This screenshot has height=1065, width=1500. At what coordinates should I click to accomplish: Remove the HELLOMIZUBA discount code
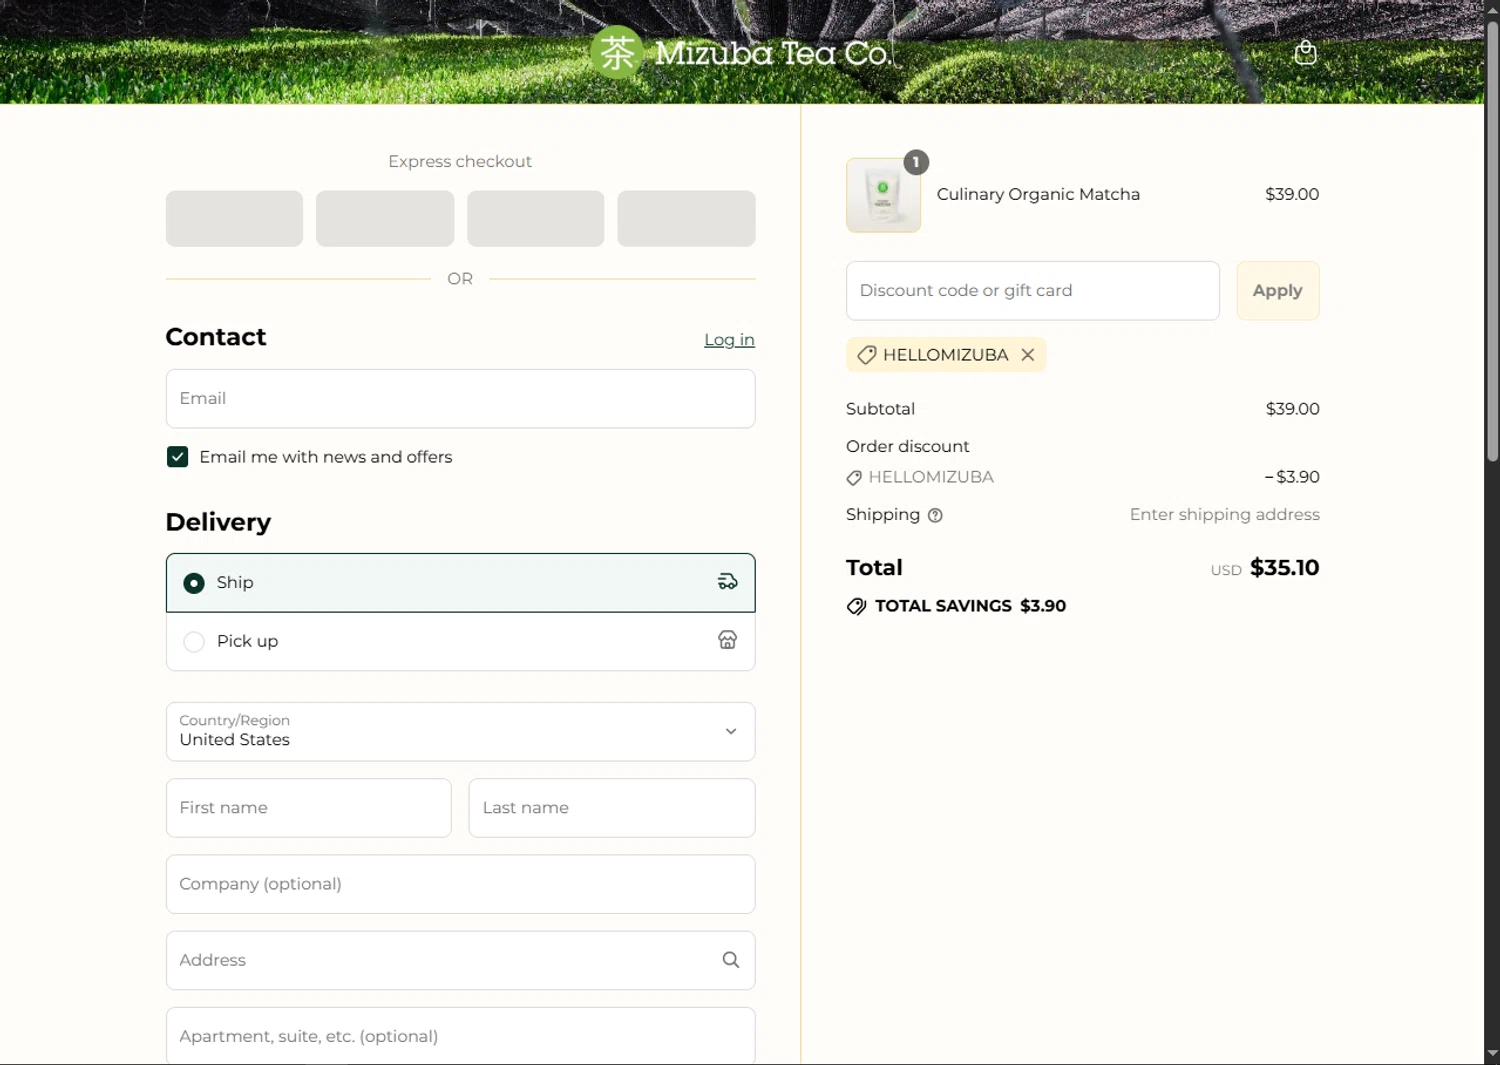click(1028, 355)
